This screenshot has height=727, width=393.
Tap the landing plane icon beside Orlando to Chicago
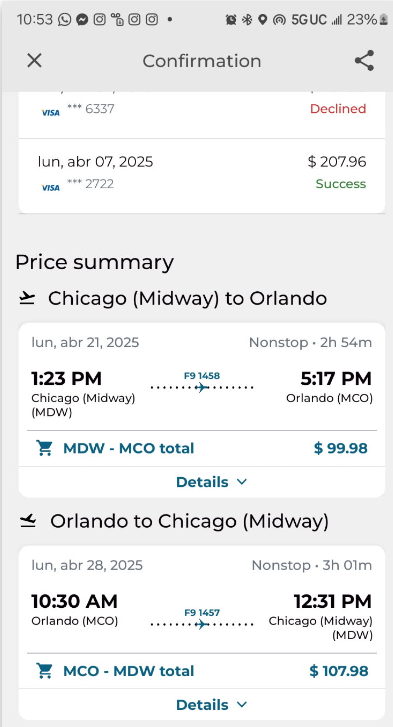28,522
